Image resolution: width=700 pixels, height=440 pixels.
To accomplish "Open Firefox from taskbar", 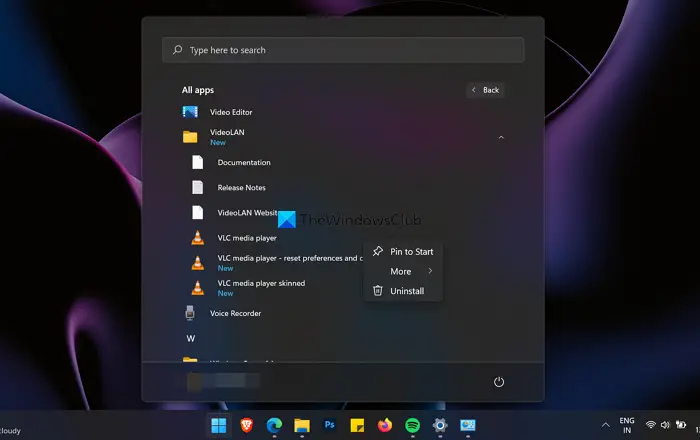I will click(385, 425).
